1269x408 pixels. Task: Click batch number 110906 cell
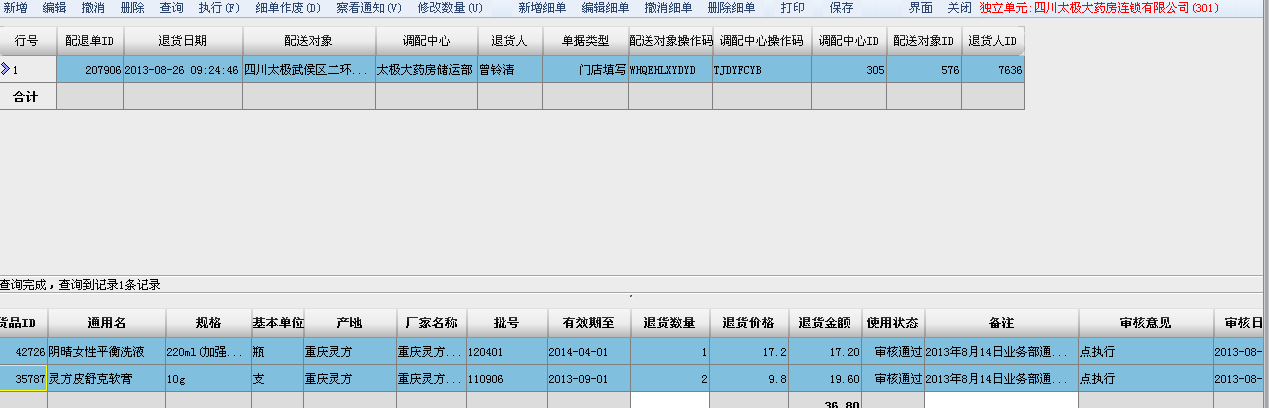(507, 379)
